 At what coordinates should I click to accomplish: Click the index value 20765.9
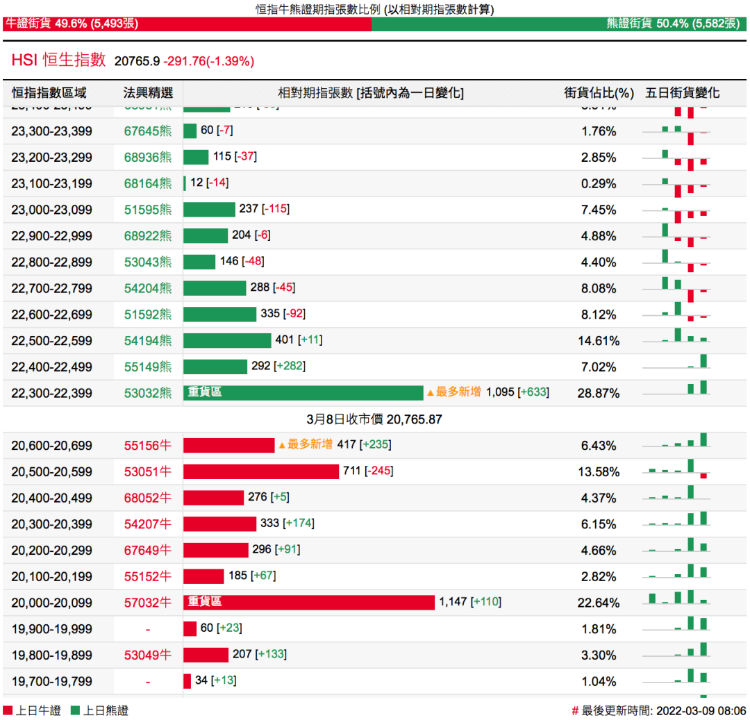(137, 61)
